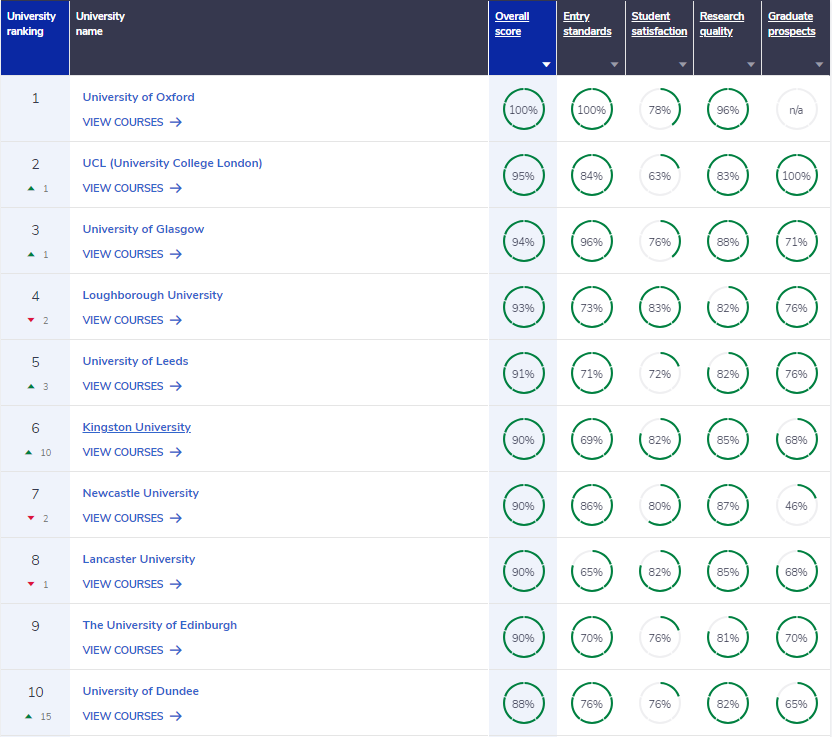Click arrow icon beside Oxford's View Courses

[x=176, y=122]
